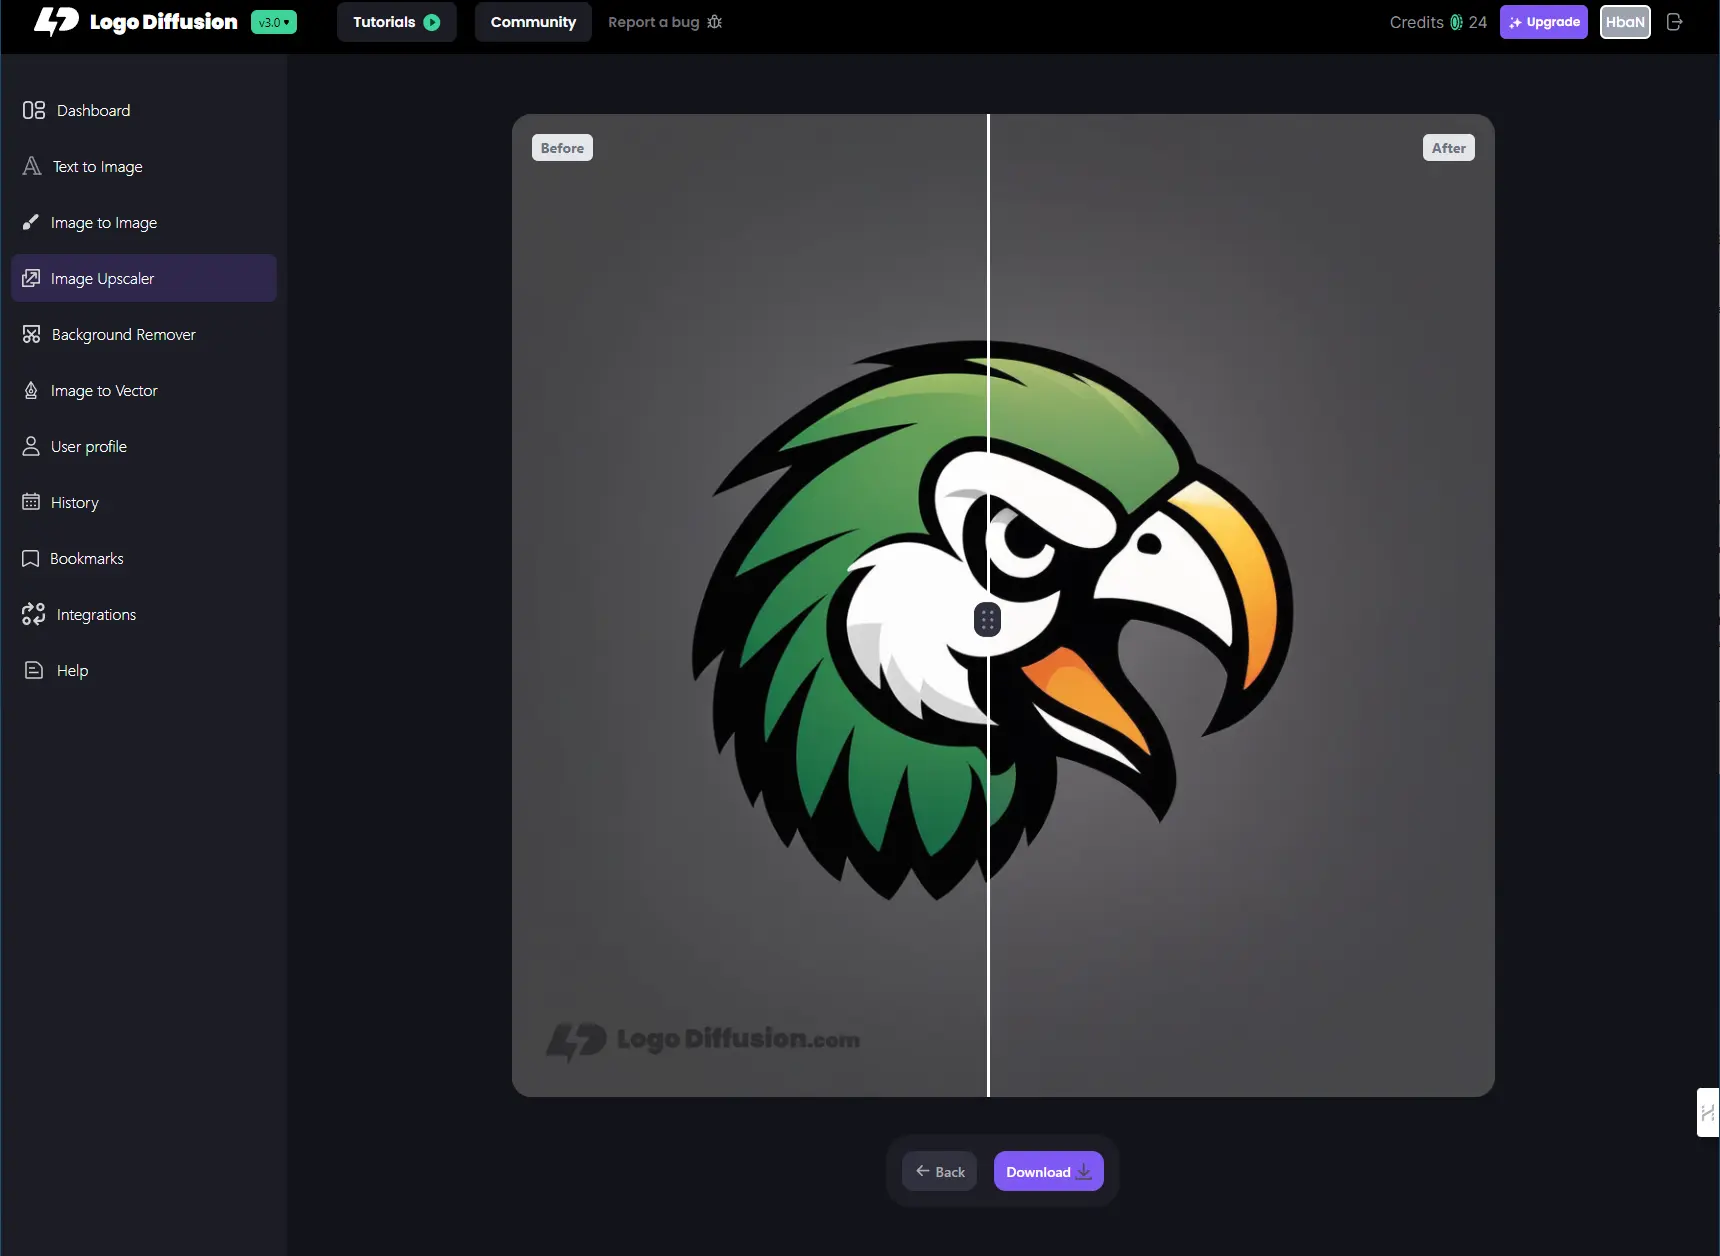
Task: Download the upscaled image
Action: pyautogui.click(x=1049, y=1171)
